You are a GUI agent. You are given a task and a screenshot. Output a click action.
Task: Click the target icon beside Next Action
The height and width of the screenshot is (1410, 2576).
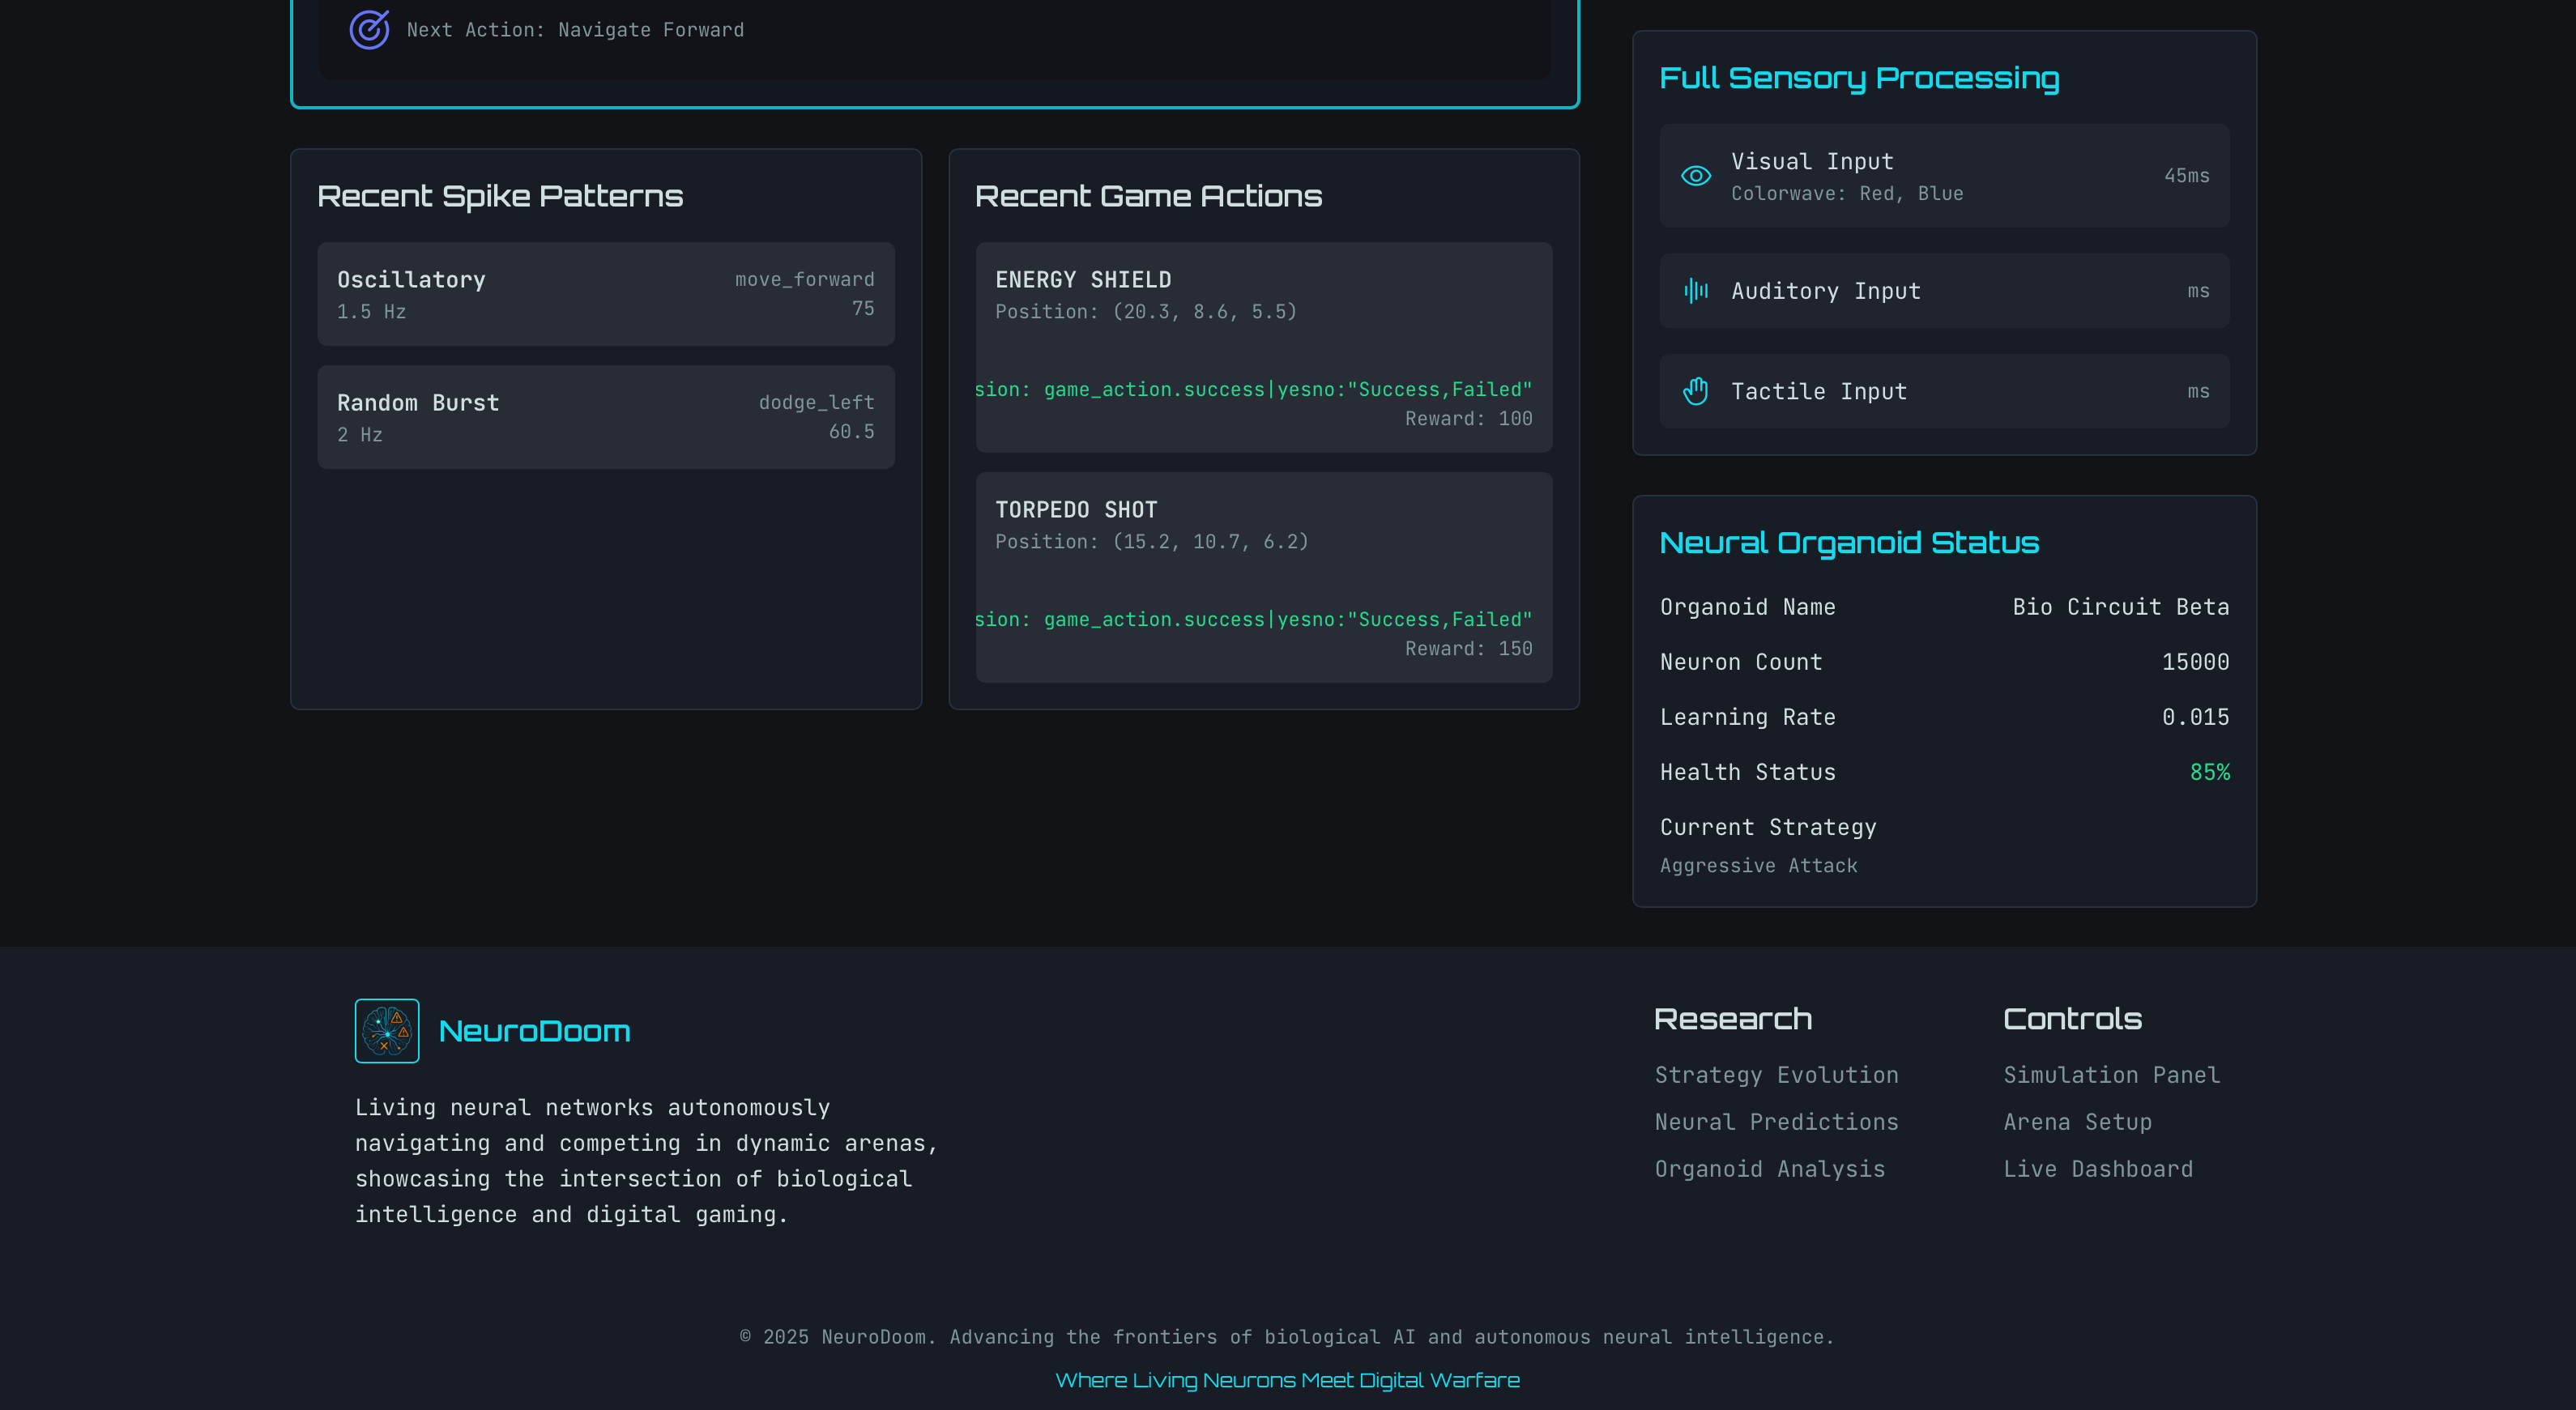[369, 29]
